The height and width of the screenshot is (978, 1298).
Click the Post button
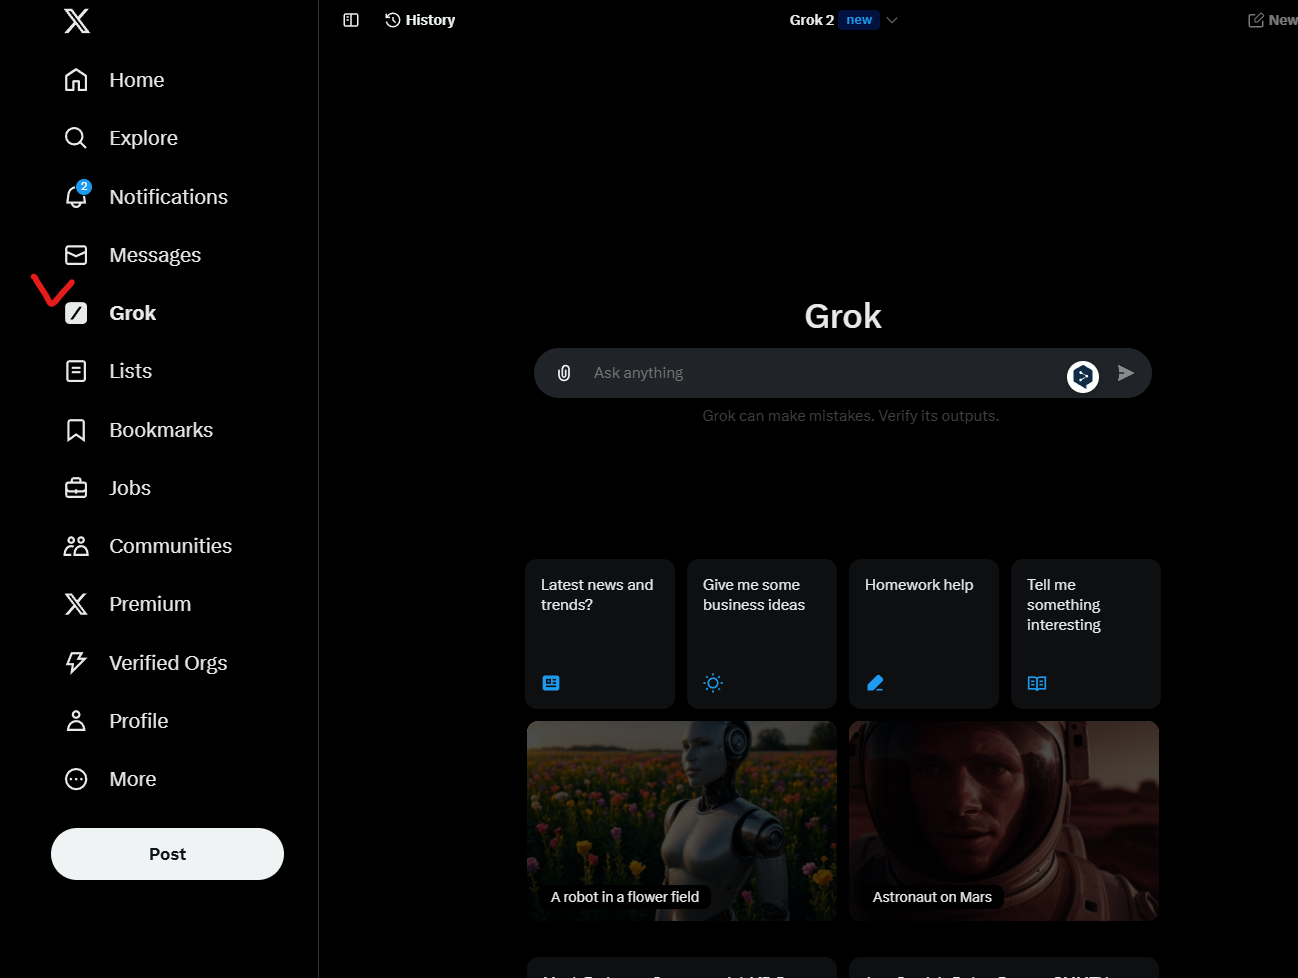tap(167, 854)
